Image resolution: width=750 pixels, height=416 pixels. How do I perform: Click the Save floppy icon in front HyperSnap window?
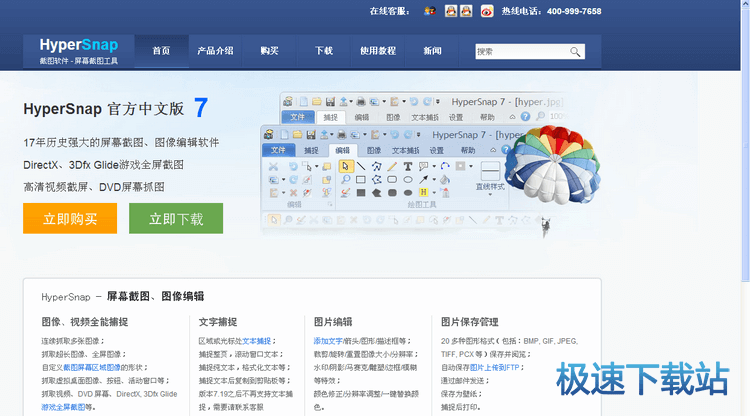(311, 135)
